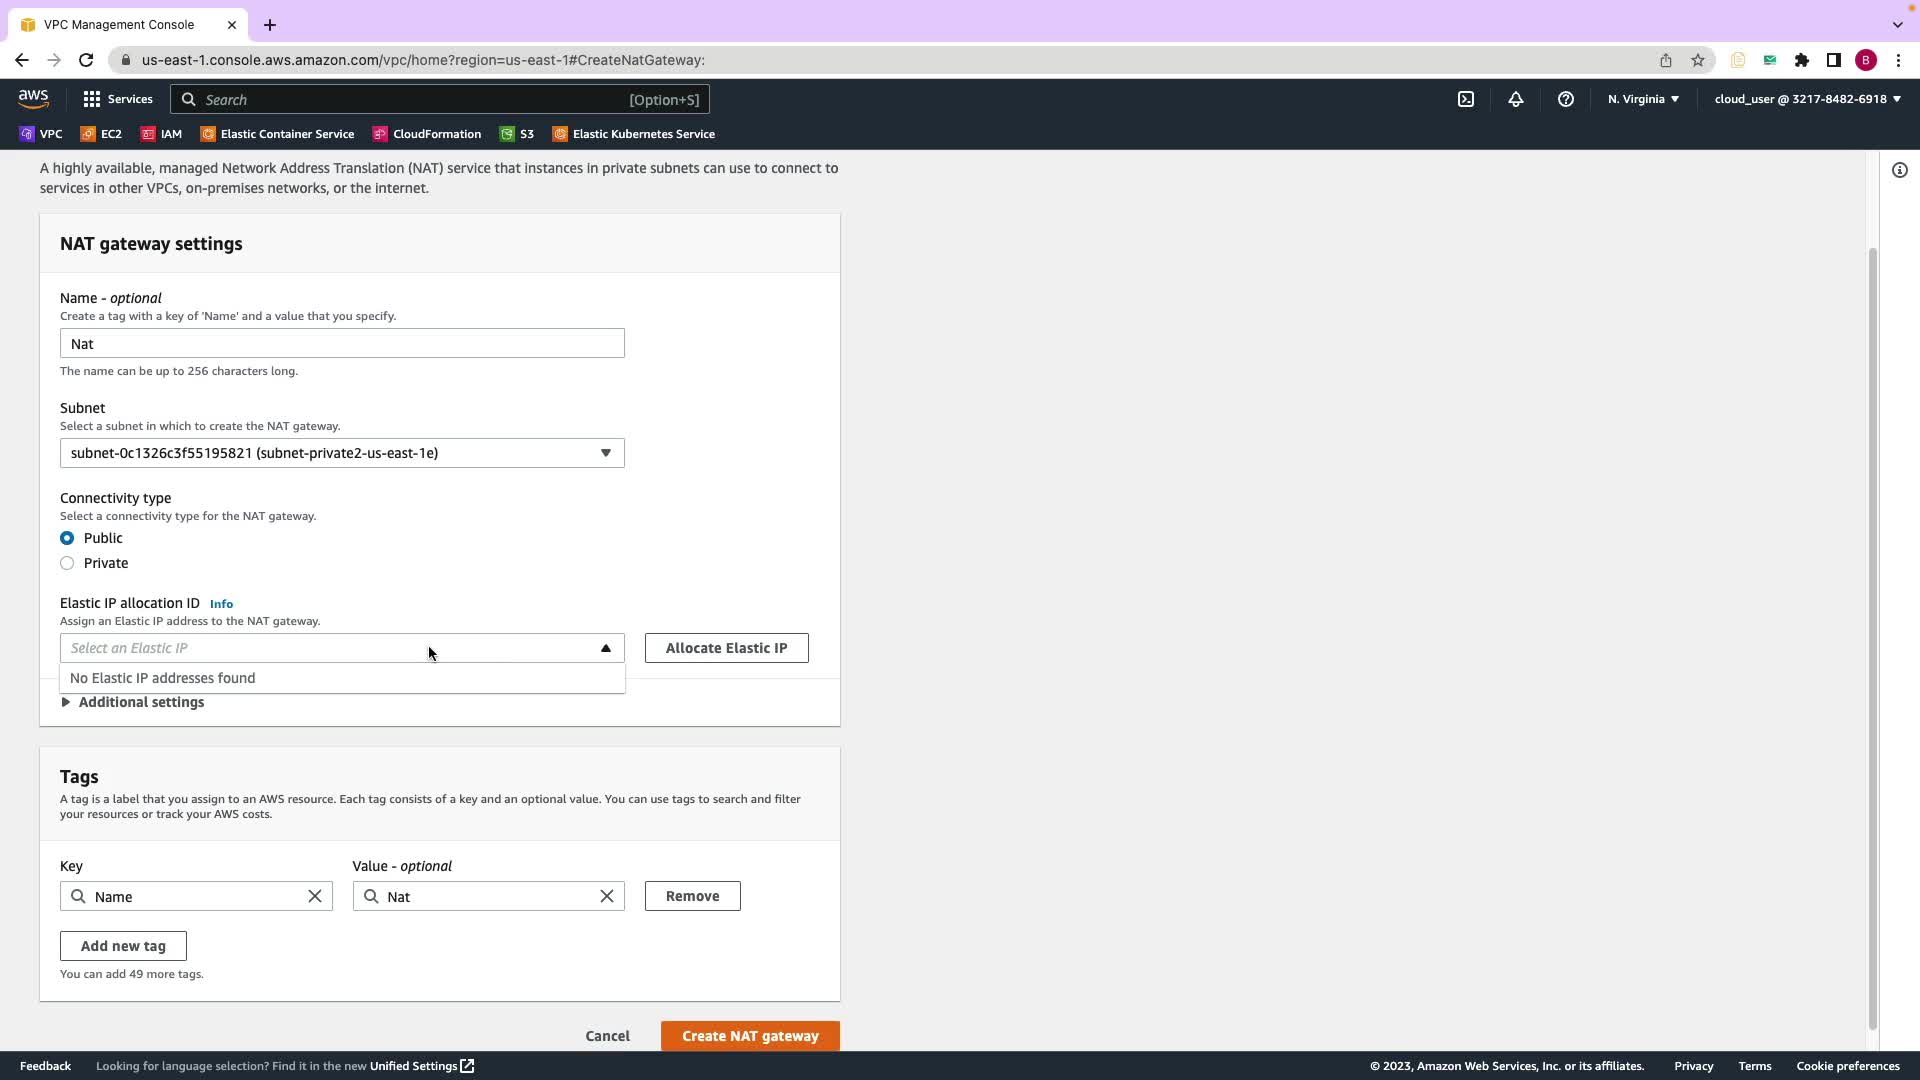The image size is (1920, 1080).
Task: Open EC2 shortcut in favorites bar
Action: tap(101, 134)
